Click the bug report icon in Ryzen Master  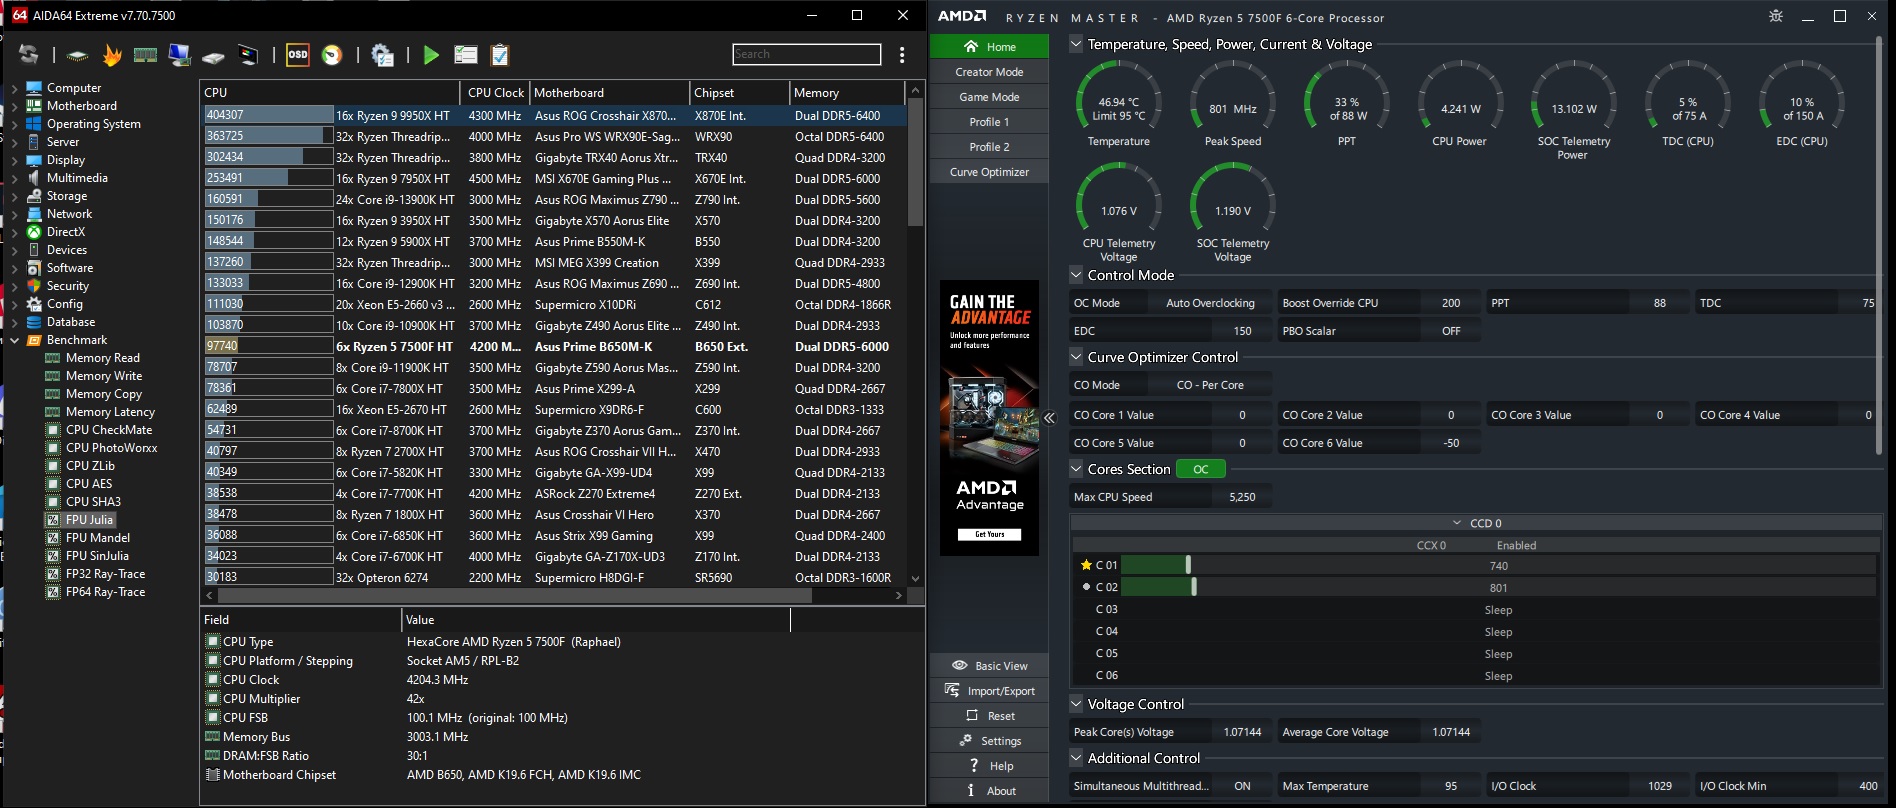(x=1776, y=16)
